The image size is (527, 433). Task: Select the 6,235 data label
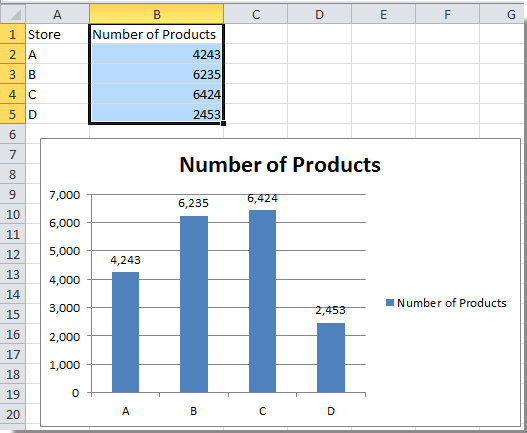coord(193,203)
